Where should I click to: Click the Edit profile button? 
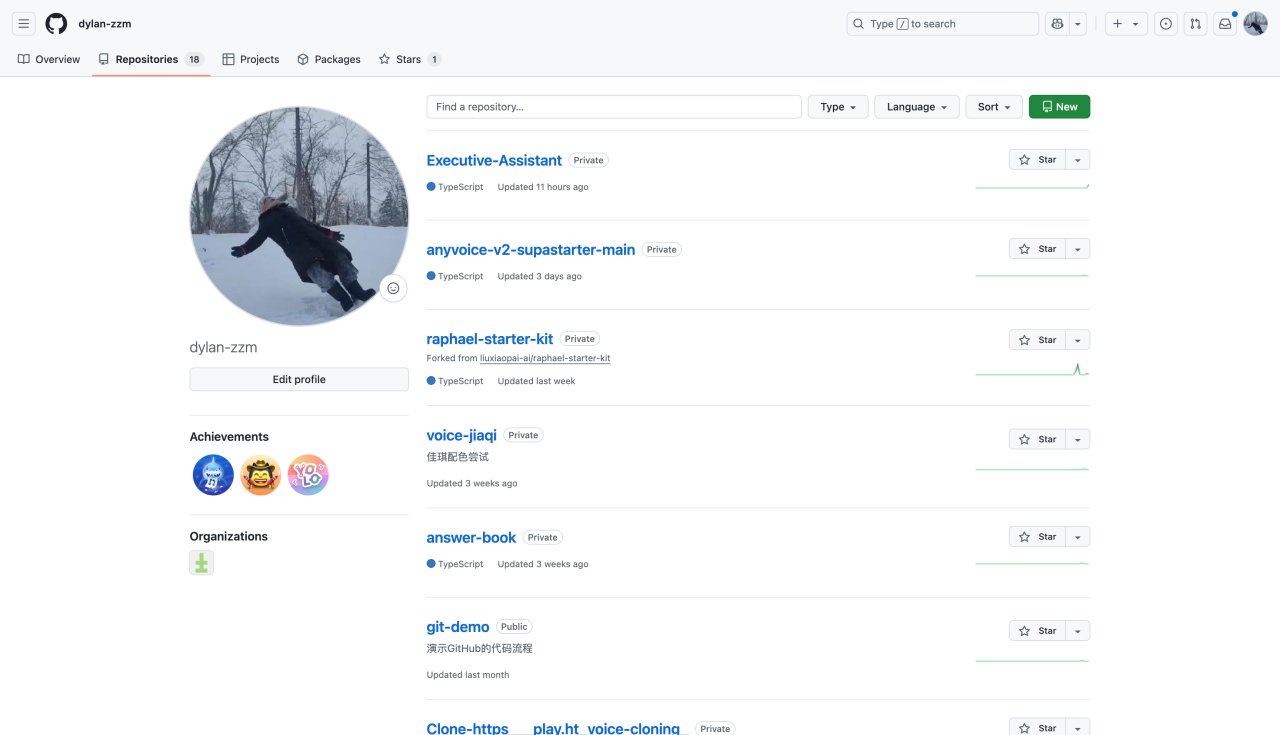299,380
